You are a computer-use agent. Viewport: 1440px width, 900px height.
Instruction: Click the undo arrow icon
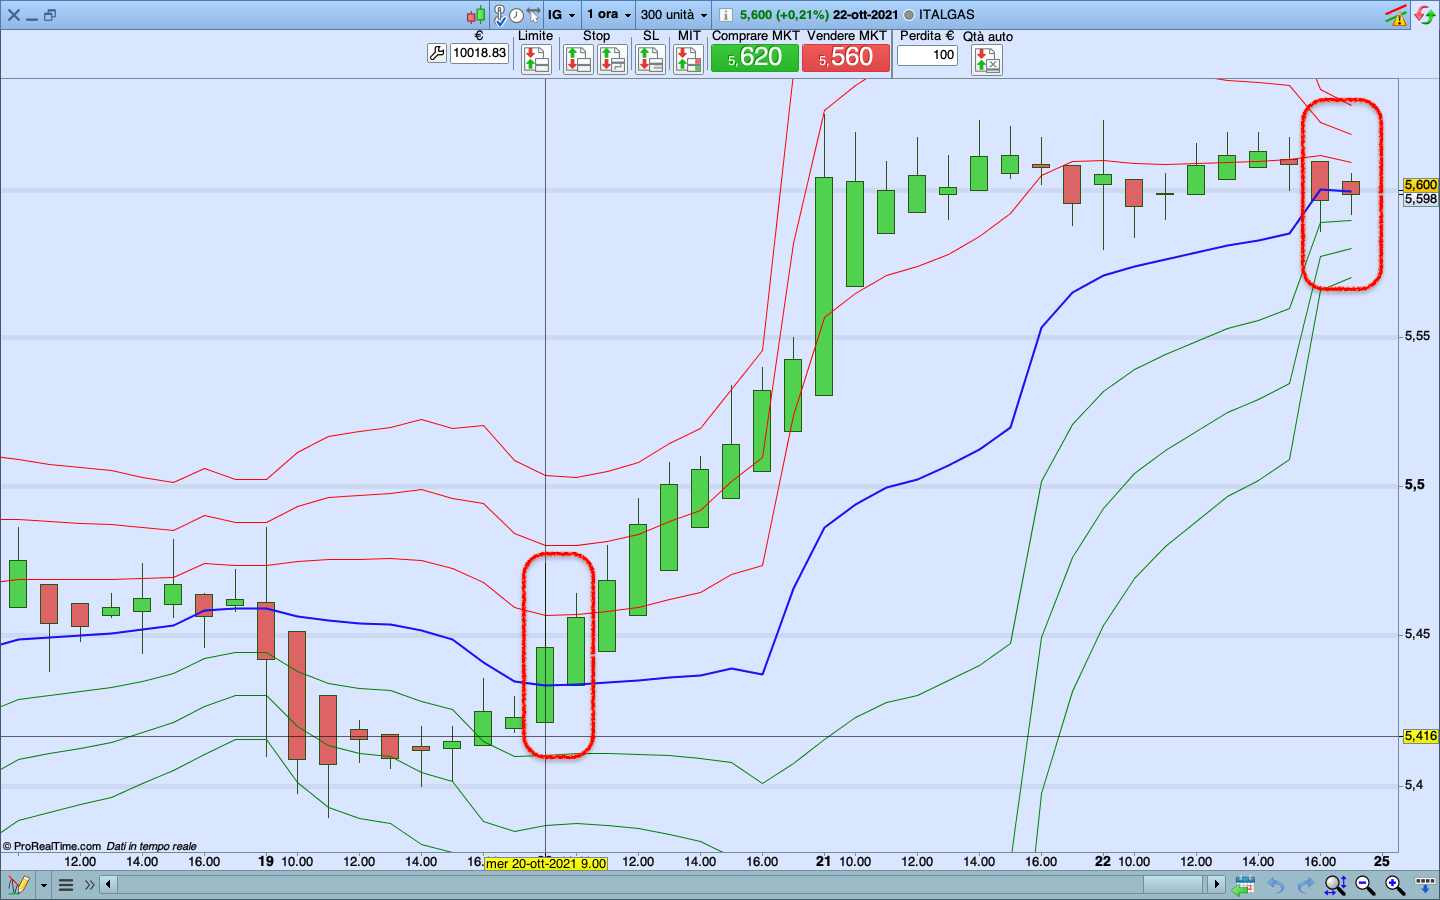click(x=1276, y=885)
